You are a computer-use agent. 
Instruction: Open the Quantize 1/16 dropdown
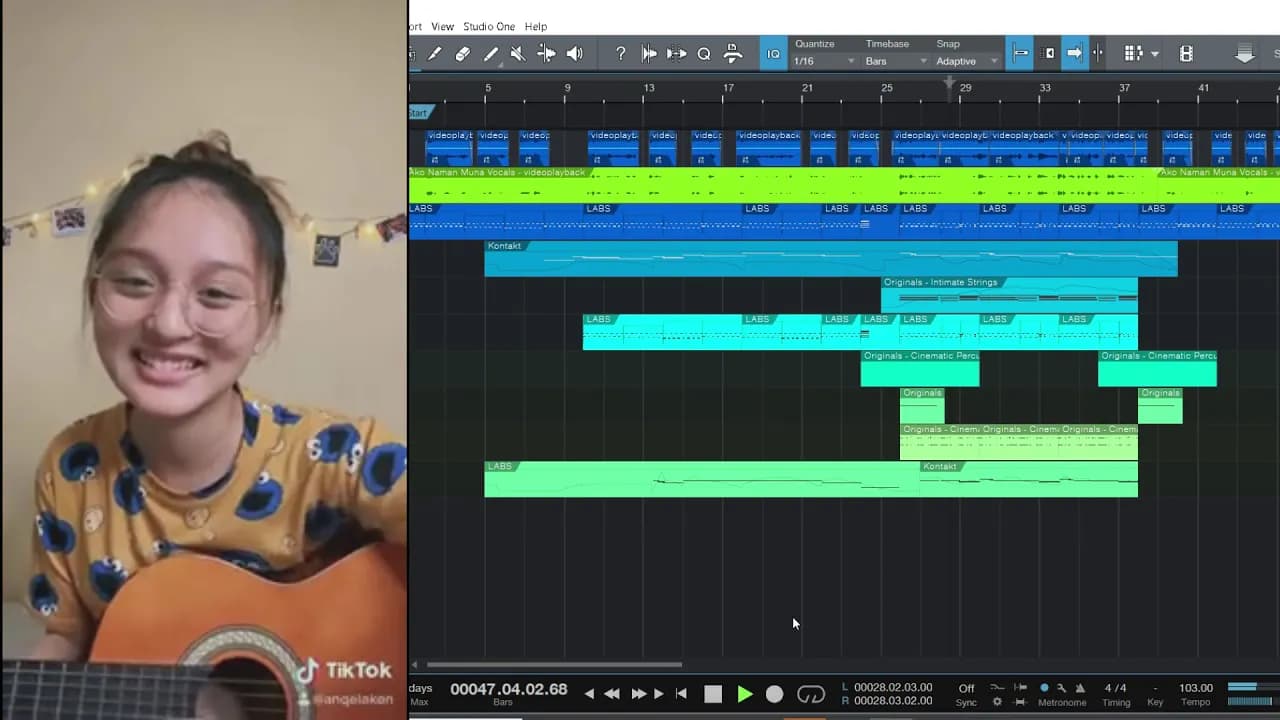tap(825, 61)
